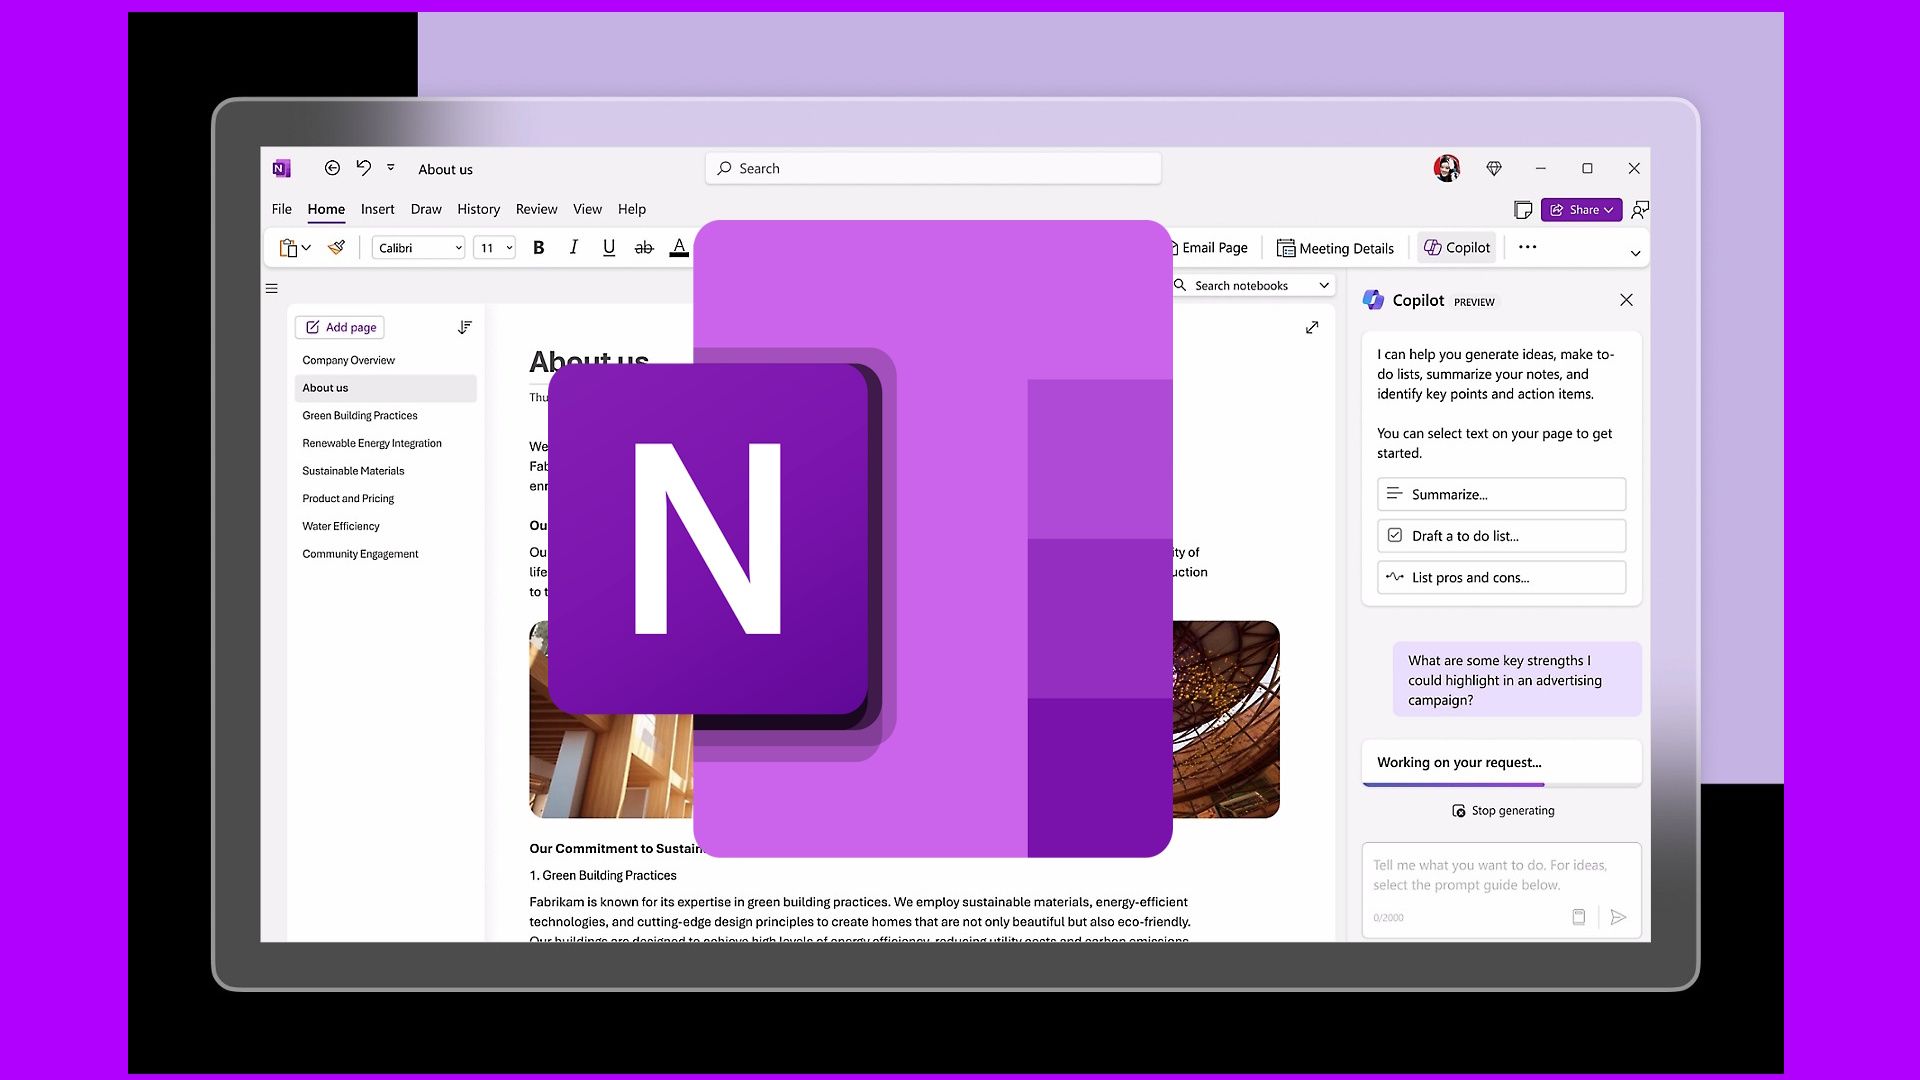Select the Italic formatting icon
Screen dimensions: 1920x1080
(x=572, y=248)
